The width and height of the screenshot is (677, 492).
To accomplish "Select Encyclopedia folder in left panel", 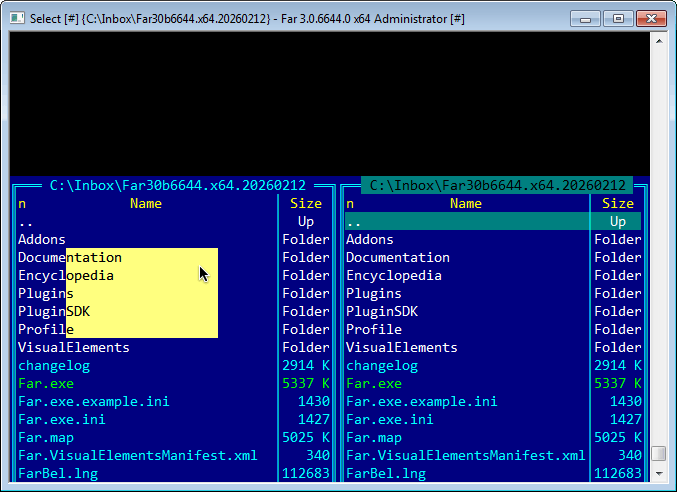I will tap(66, 276).
